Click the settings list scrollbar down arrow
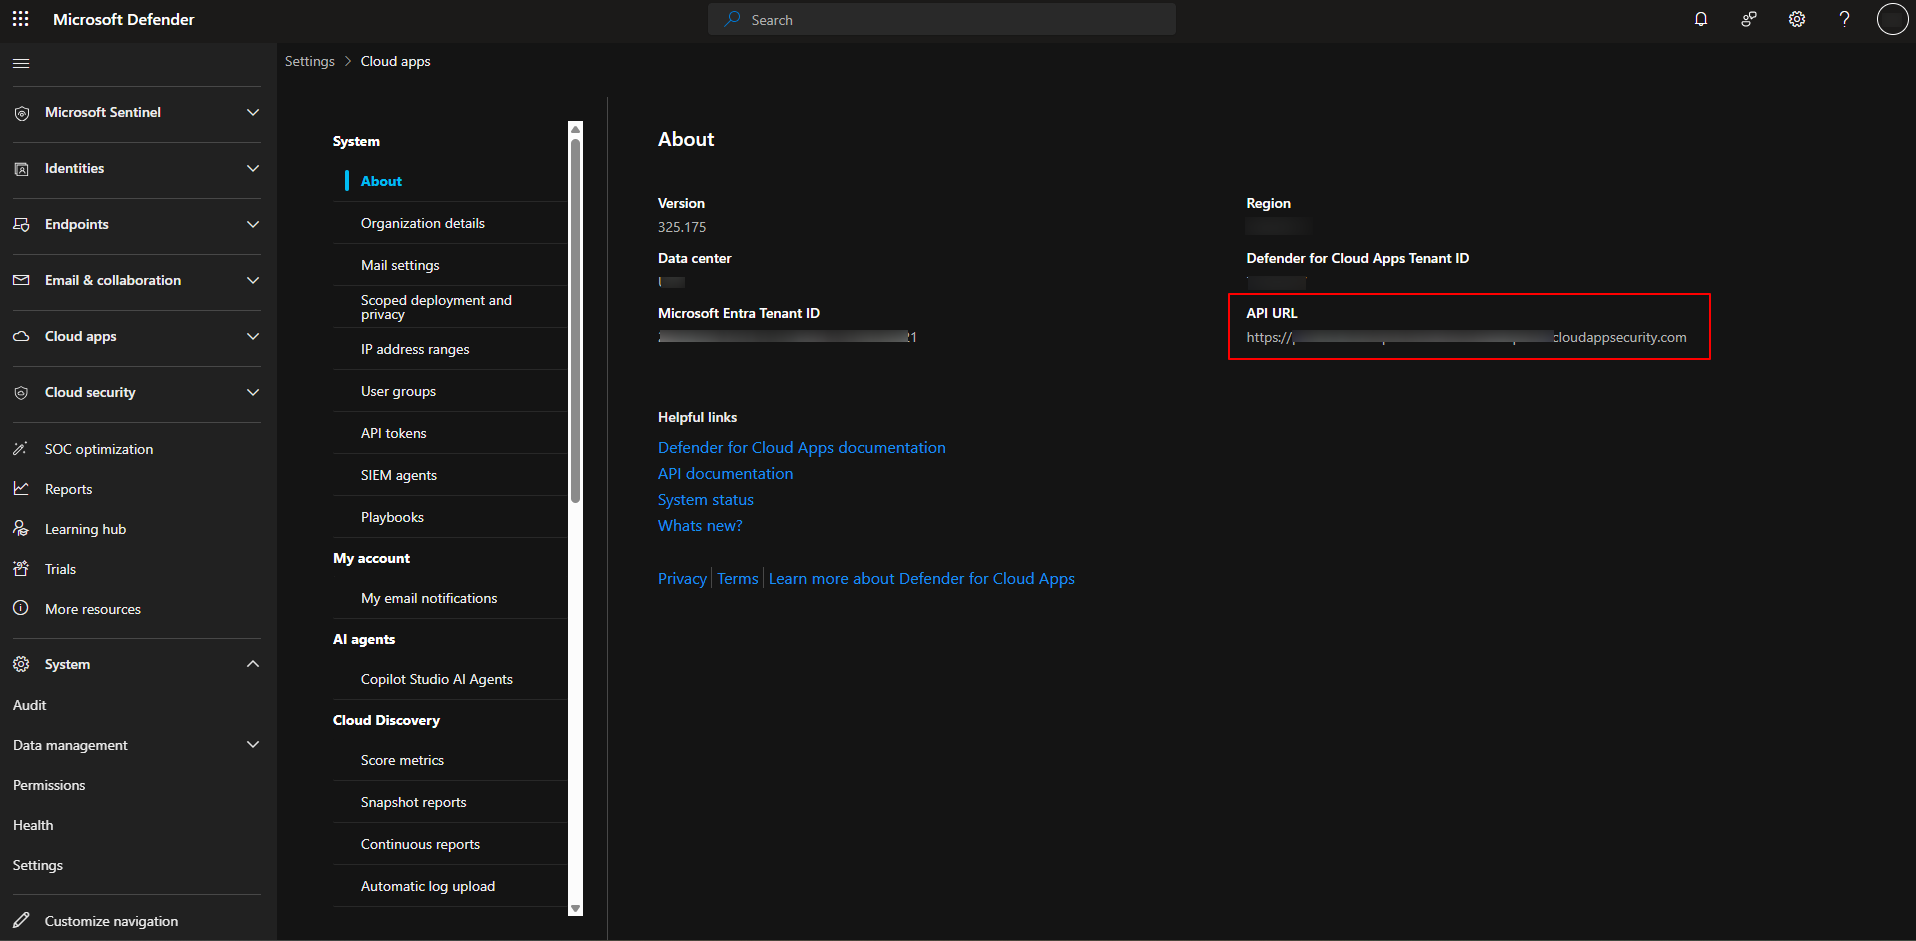The image size is (1916, 941). tap(575, 908)
